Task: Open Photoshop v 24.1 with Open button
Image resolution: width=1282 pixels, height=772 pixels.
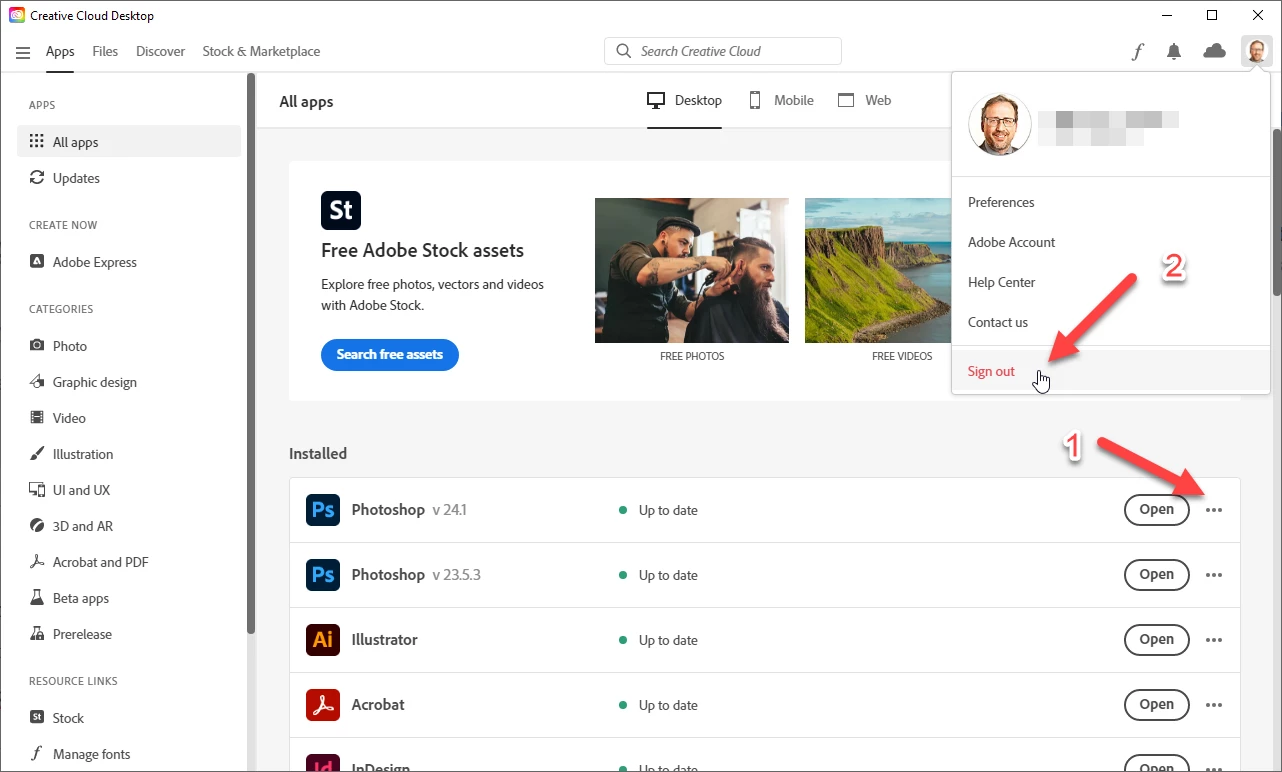Action: point(1156,510)
